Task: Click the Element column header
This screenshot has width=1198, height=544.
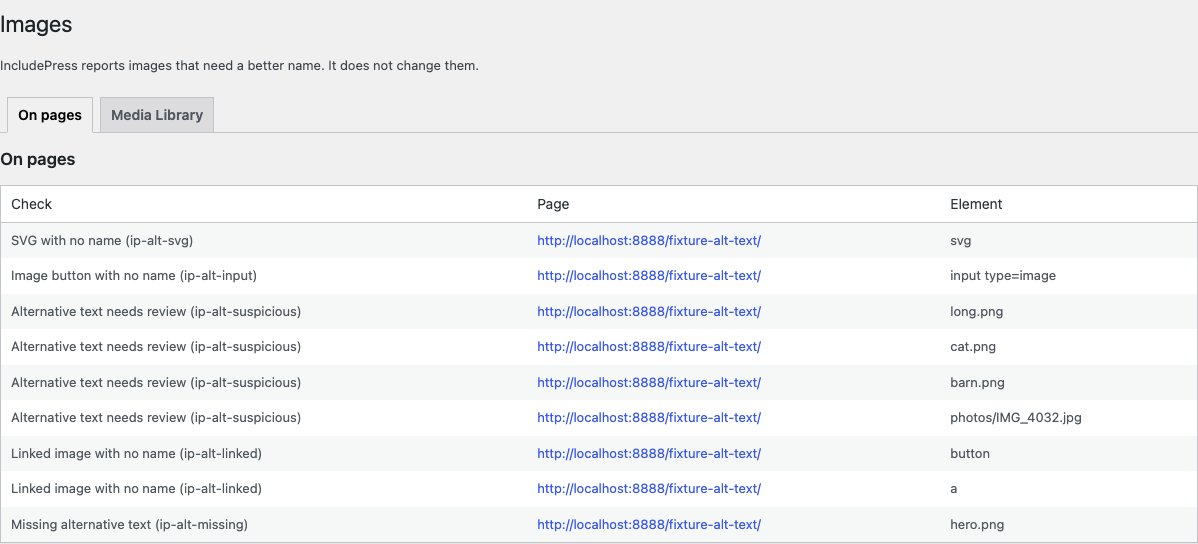Action: (x=976, y=204)
